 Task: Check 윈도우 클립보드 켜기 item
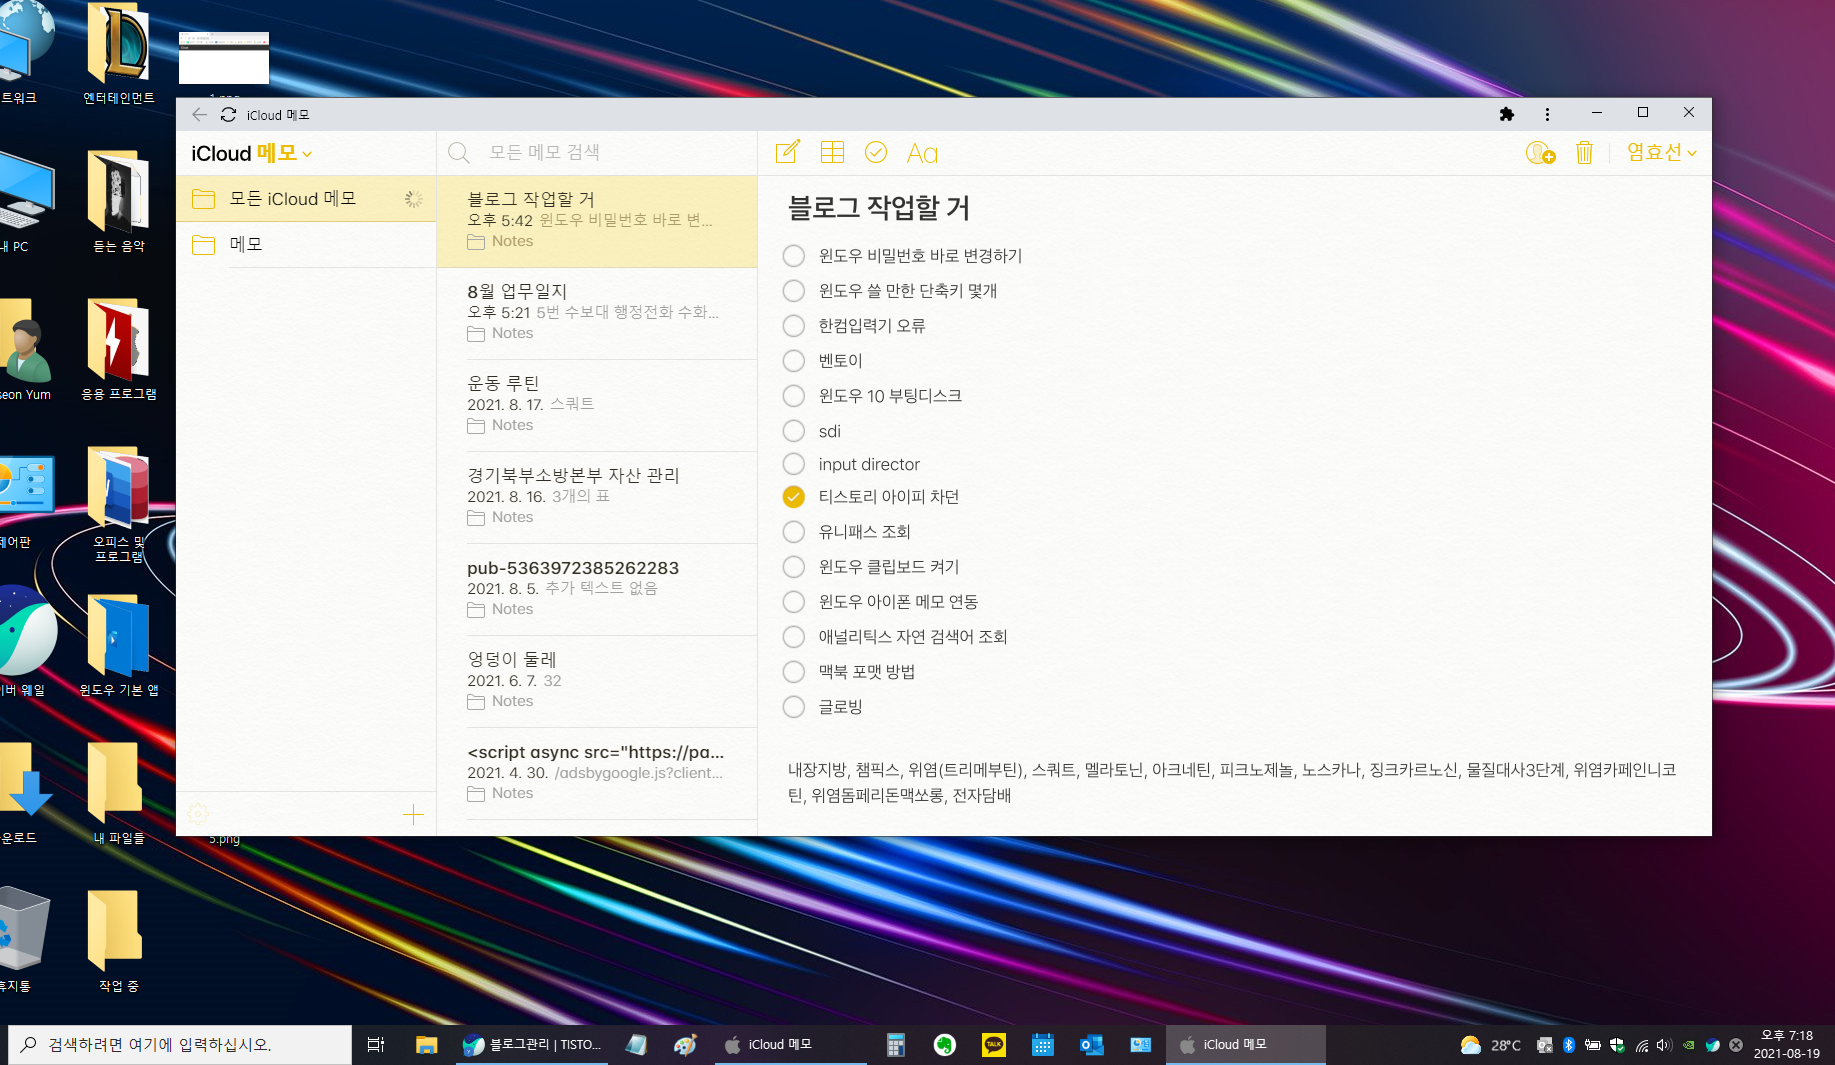pos(793,567)
